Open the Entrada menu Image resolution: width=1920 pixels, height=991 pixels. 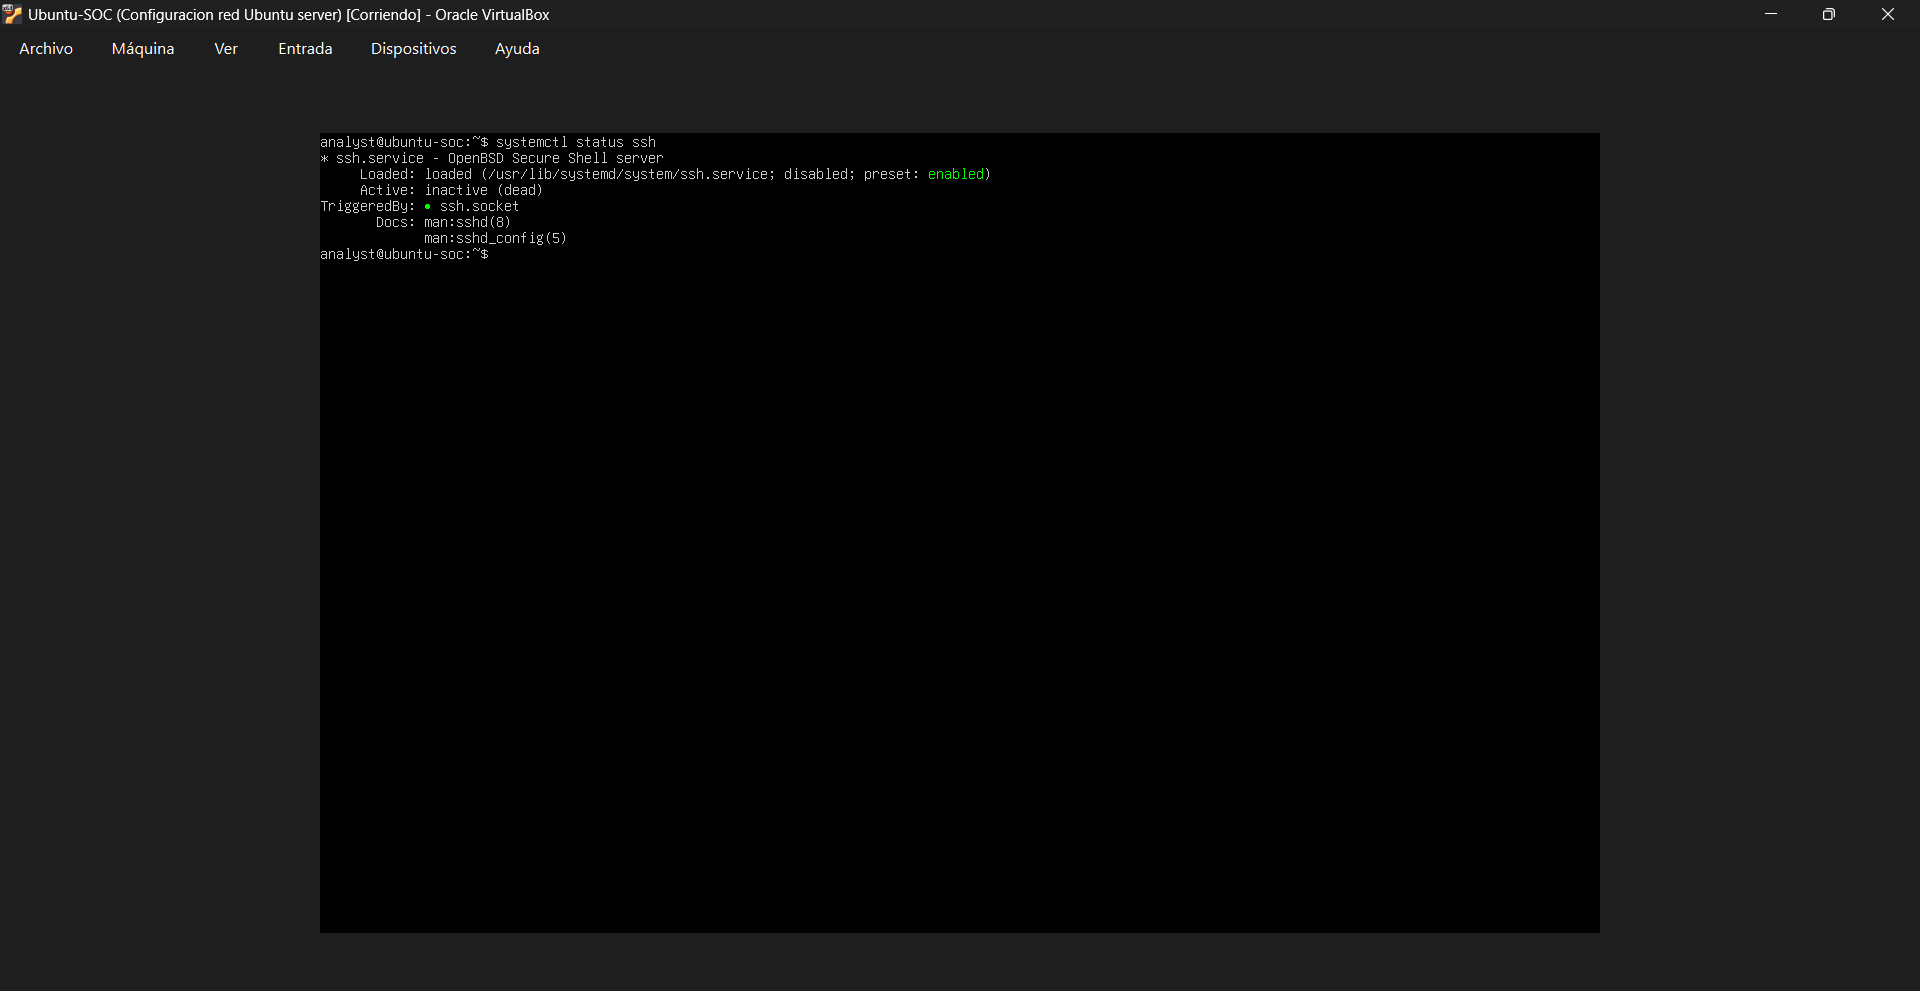coord(305,49)
